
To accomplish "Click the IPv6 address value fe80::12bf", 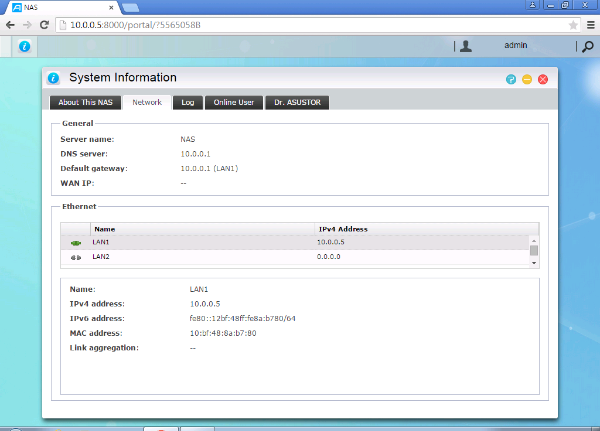I will tap(243, 318).
